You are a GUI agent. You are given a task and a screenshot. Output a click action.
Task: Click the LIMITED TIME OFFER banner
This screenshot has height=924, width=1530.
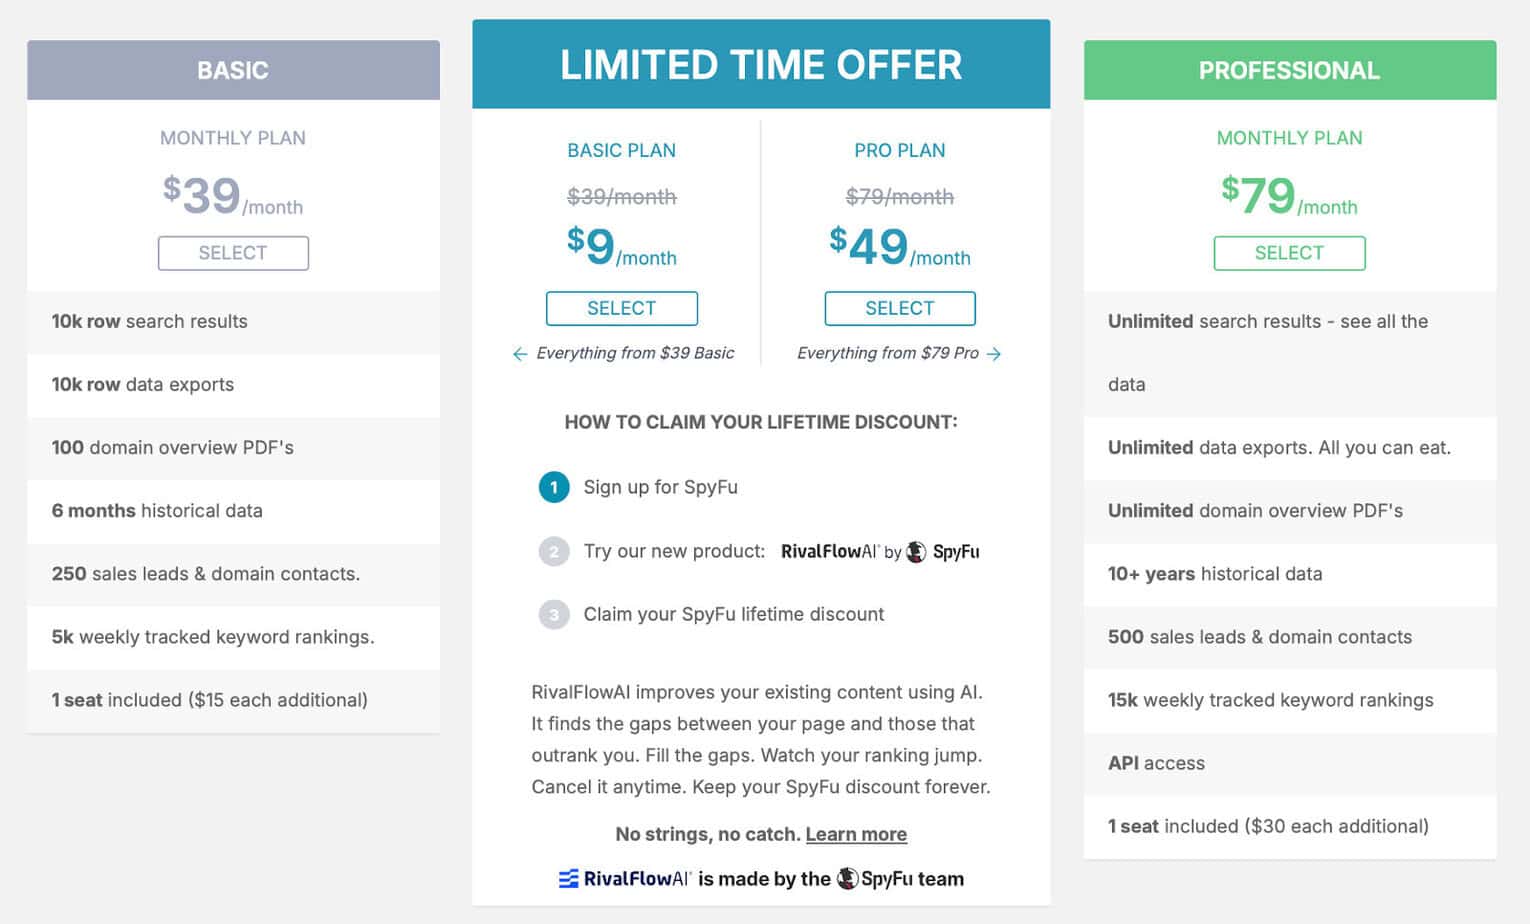click(761, 64)
